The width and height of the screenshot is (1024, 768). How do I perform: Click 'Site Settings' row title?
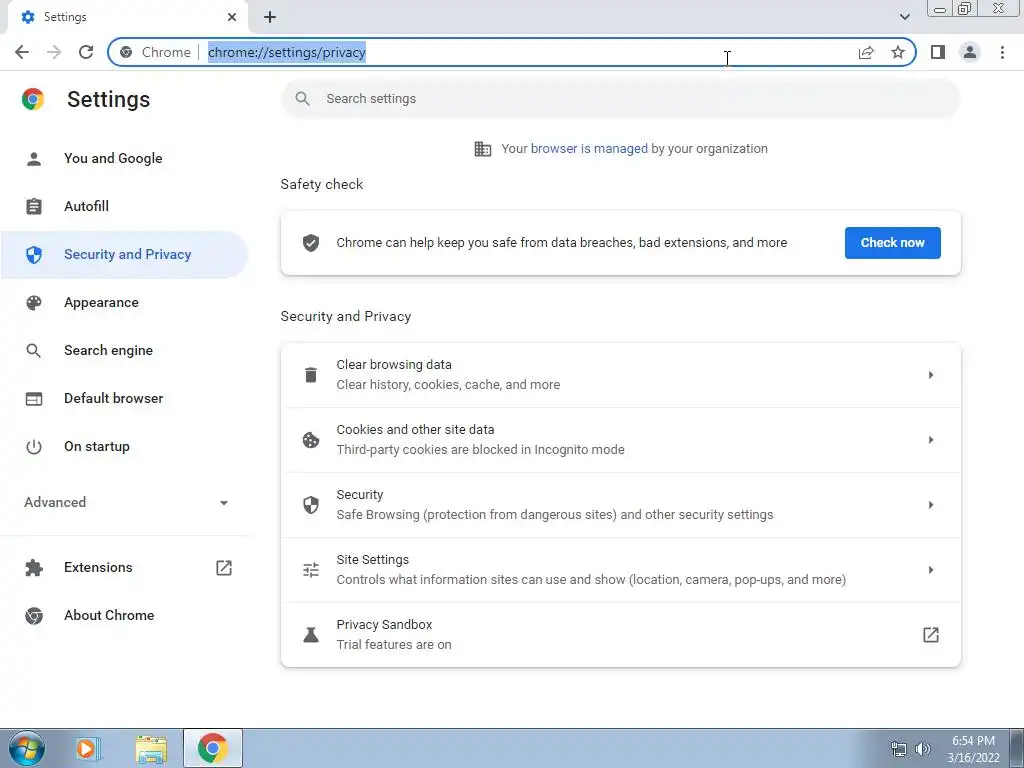[372, 560]
